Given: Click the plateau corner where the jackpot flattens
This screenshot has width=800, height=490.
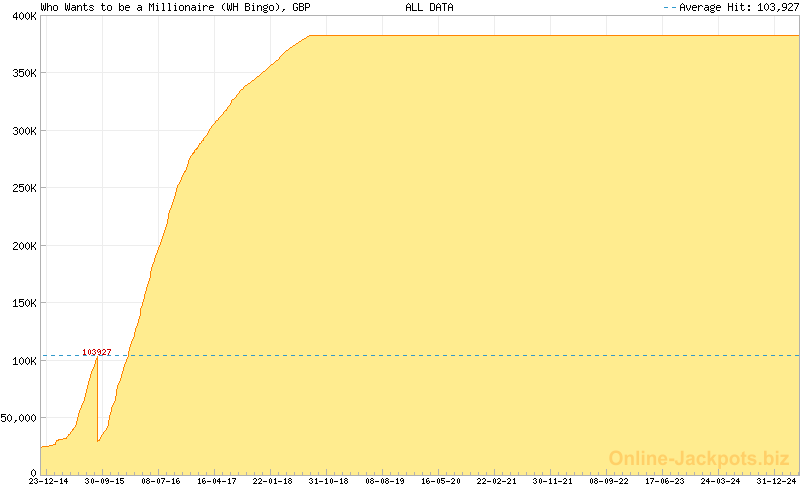Looking at the screenshot, I should [x=310, y=36].
